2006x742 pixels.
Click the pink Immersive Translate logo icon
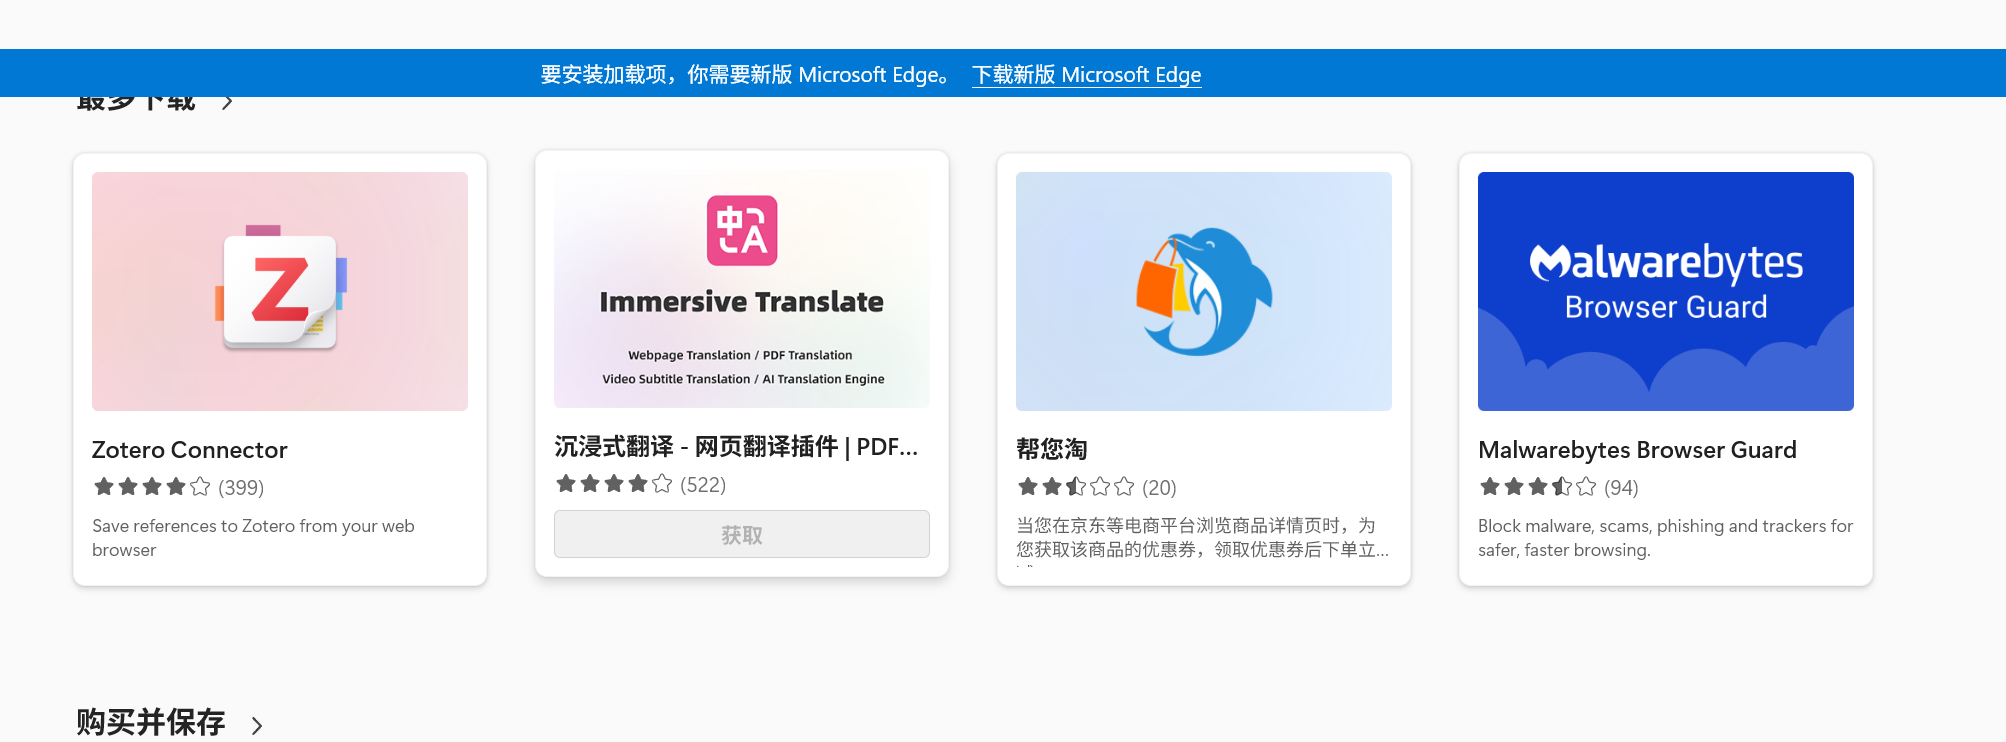coord(742,231)
